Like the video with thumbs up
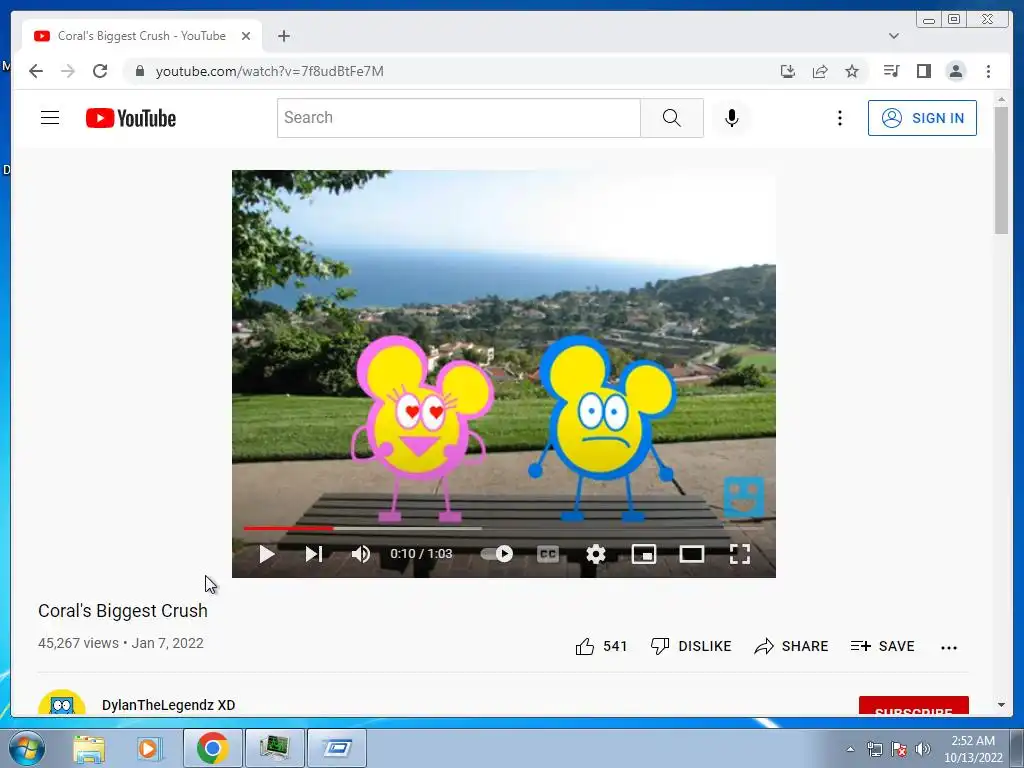This screenshot has height=768, width=1024. point(601,646)
